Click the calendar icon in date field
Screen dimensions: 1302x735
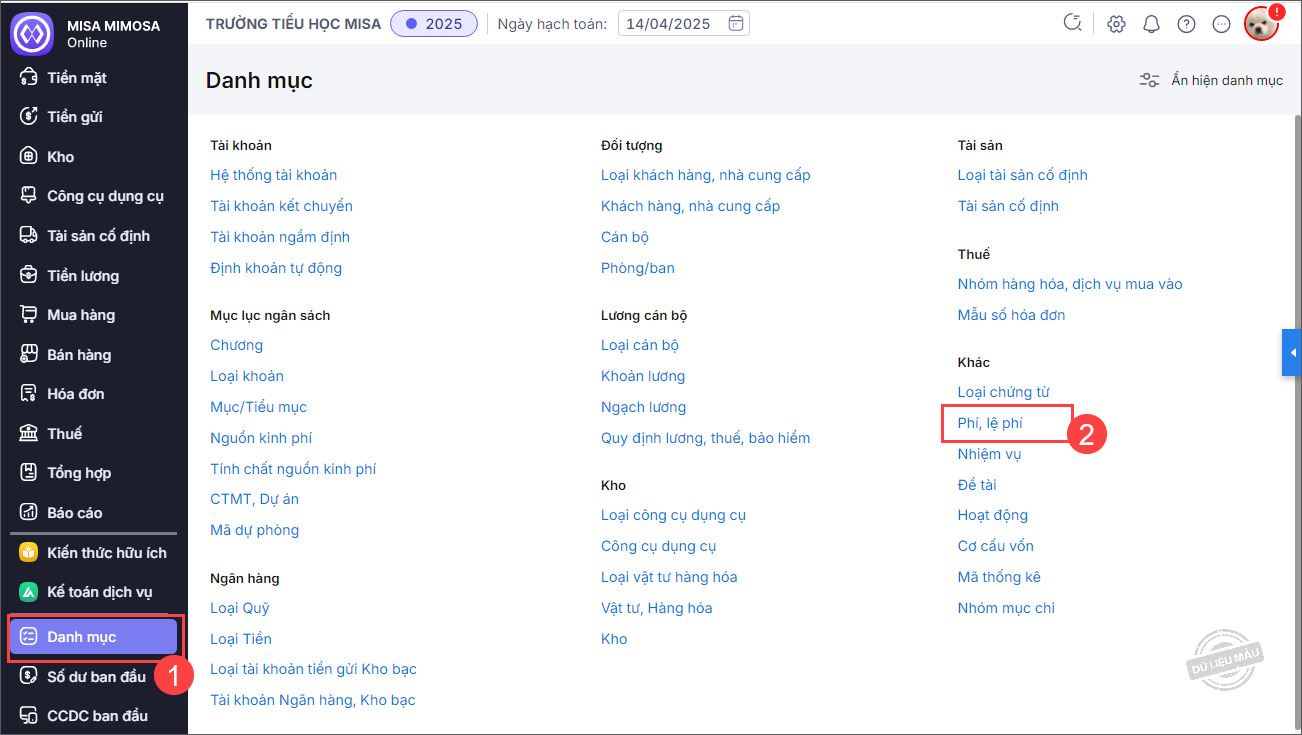tap(736, 23)
